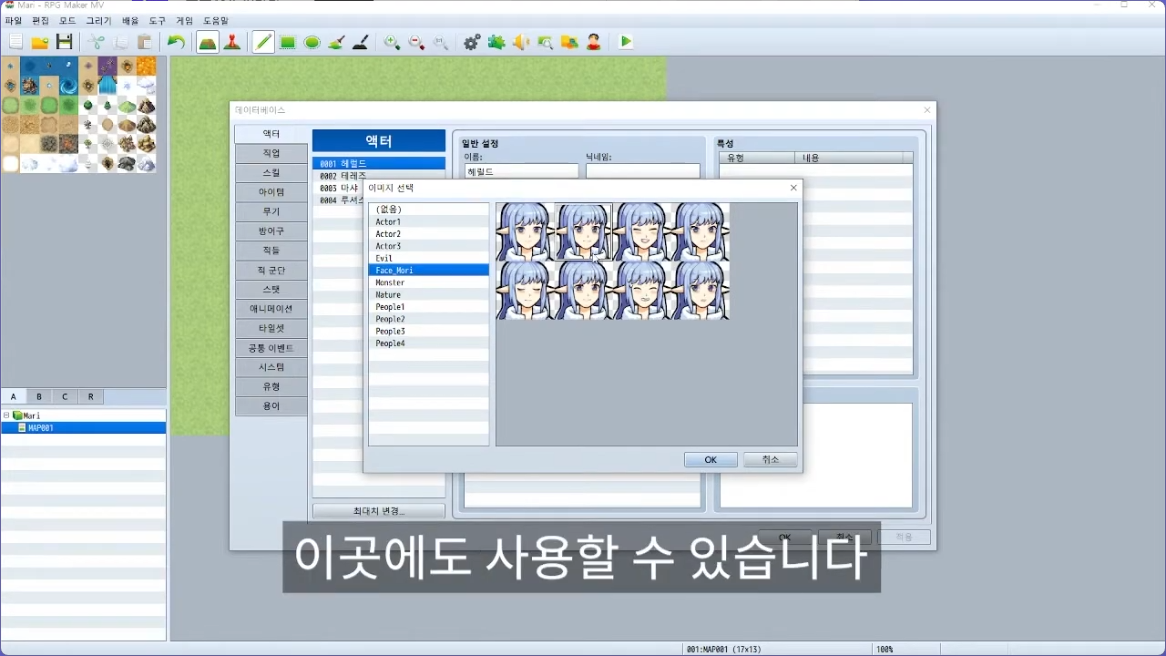Open the Sound Test speaker icon
Viewport: 1166px width, 656px height.
coord(521,42)
